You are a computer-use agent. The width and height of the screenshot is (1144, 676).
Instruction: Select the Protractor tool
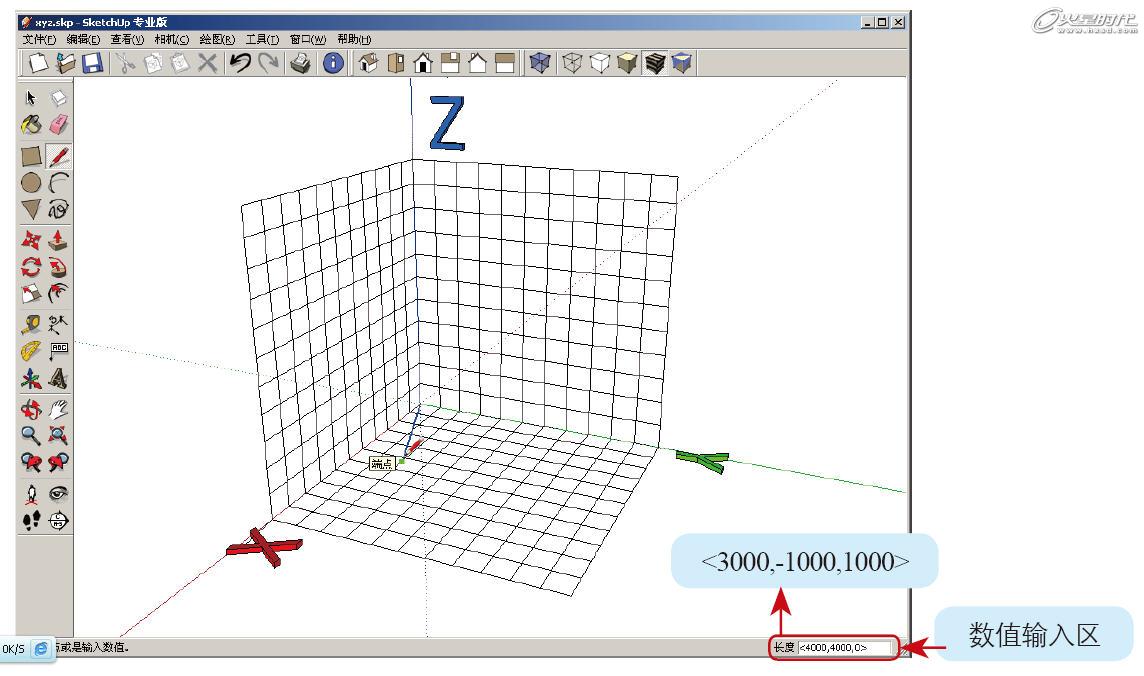click(x=31, y=351)
